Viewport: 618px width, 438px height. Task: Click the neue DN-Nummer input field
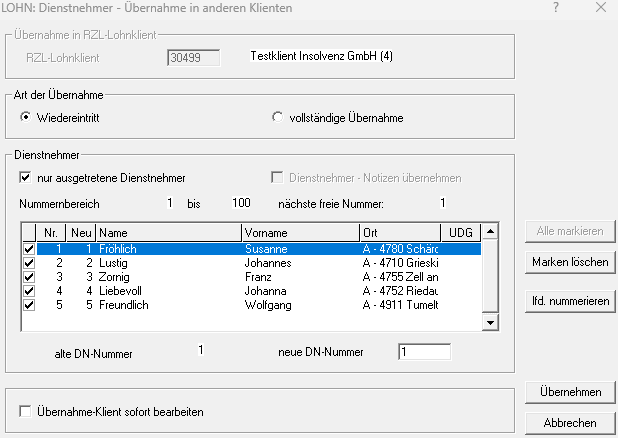pos(424,352)
